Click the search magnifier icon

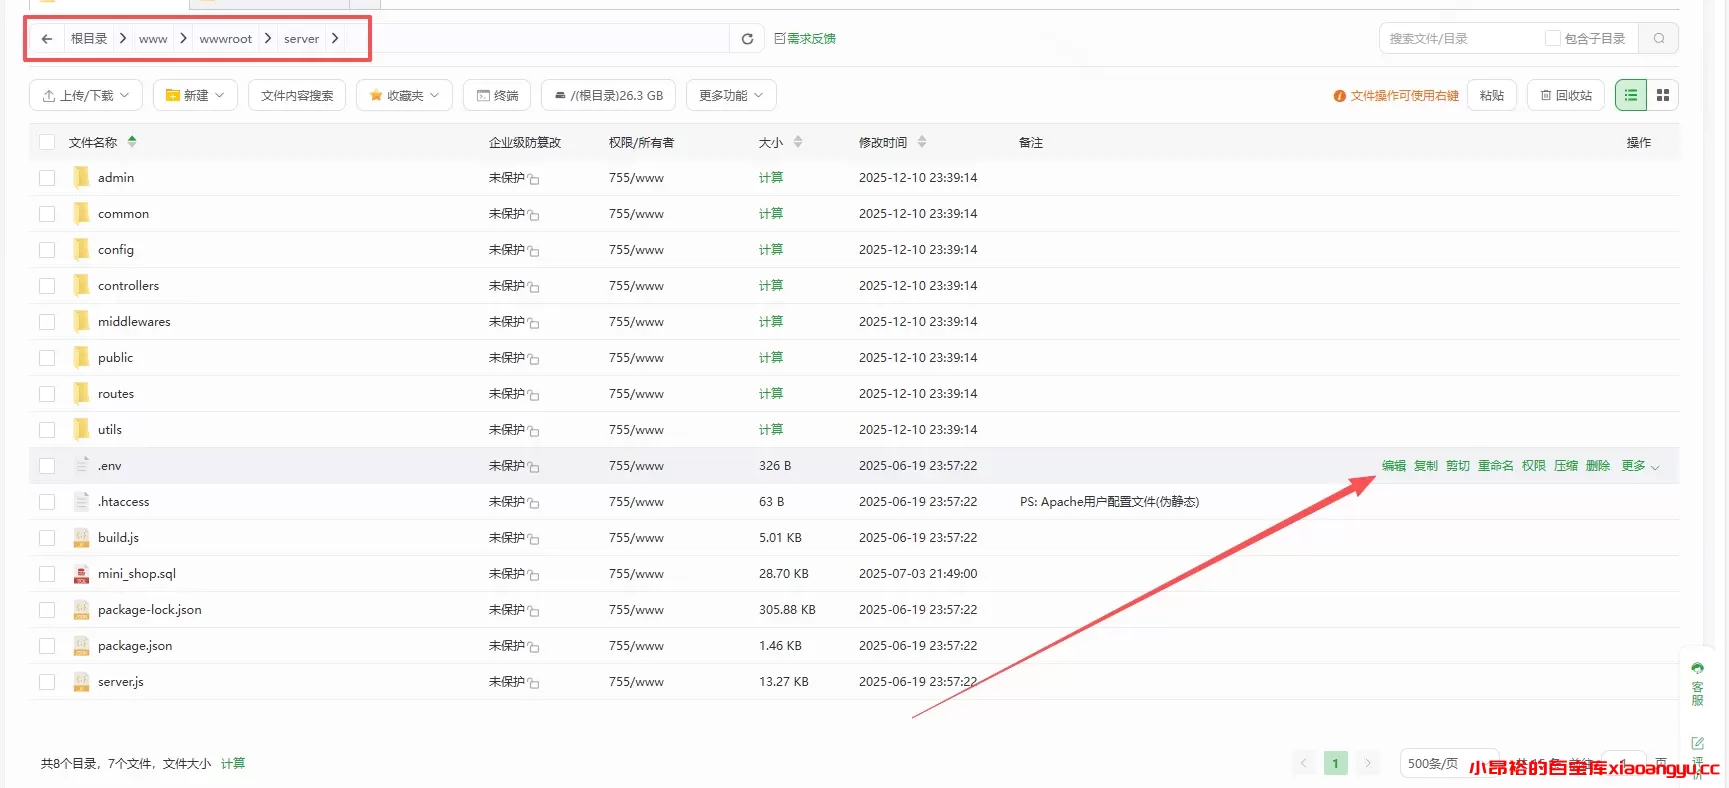pyautogui.click(x=1659, y=39)
